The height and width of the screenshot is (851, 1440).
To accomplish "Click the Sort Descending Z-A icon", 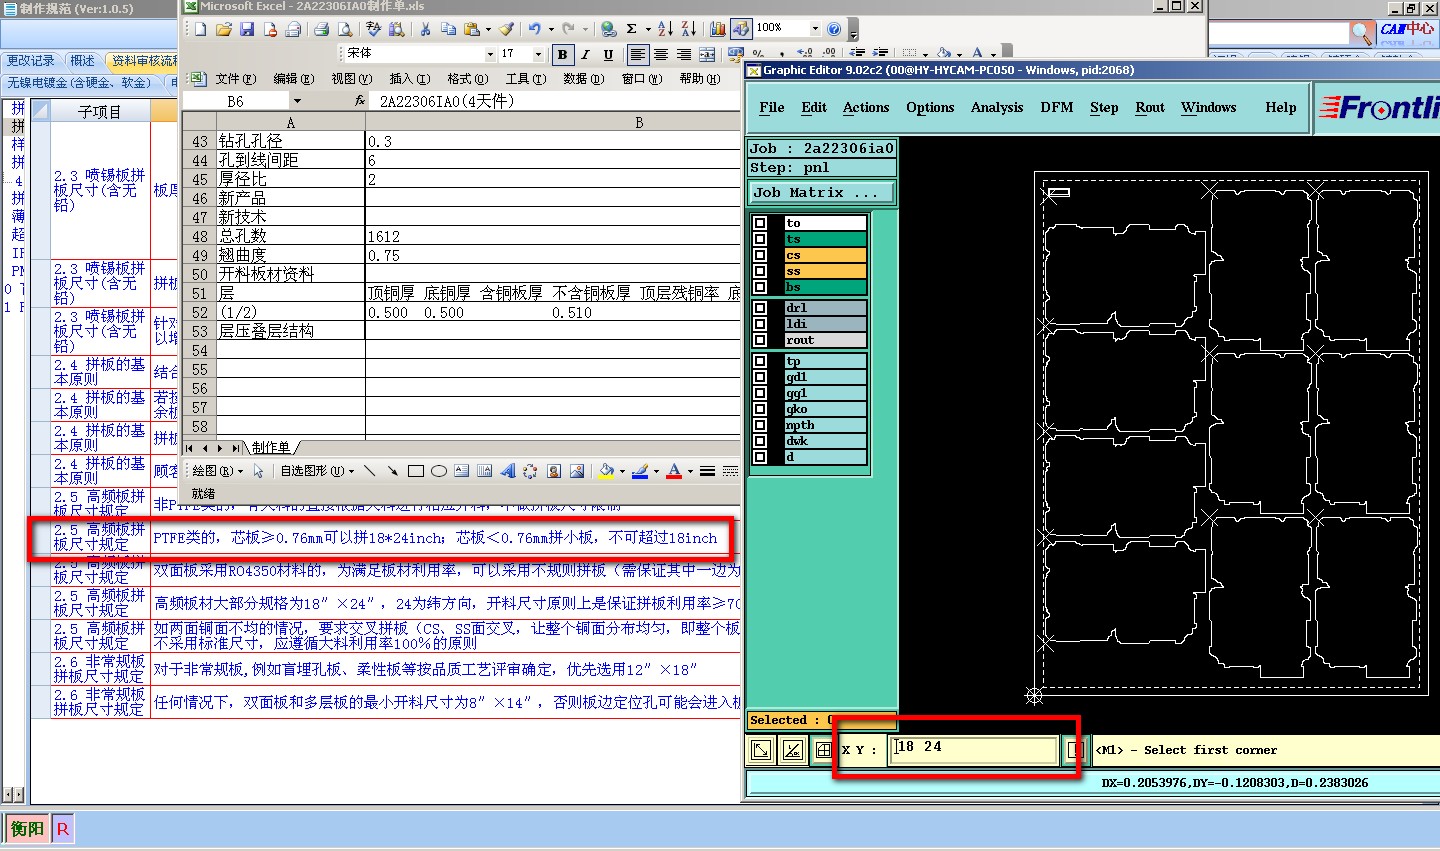I will pyautogui.click(x=689, y=30).
